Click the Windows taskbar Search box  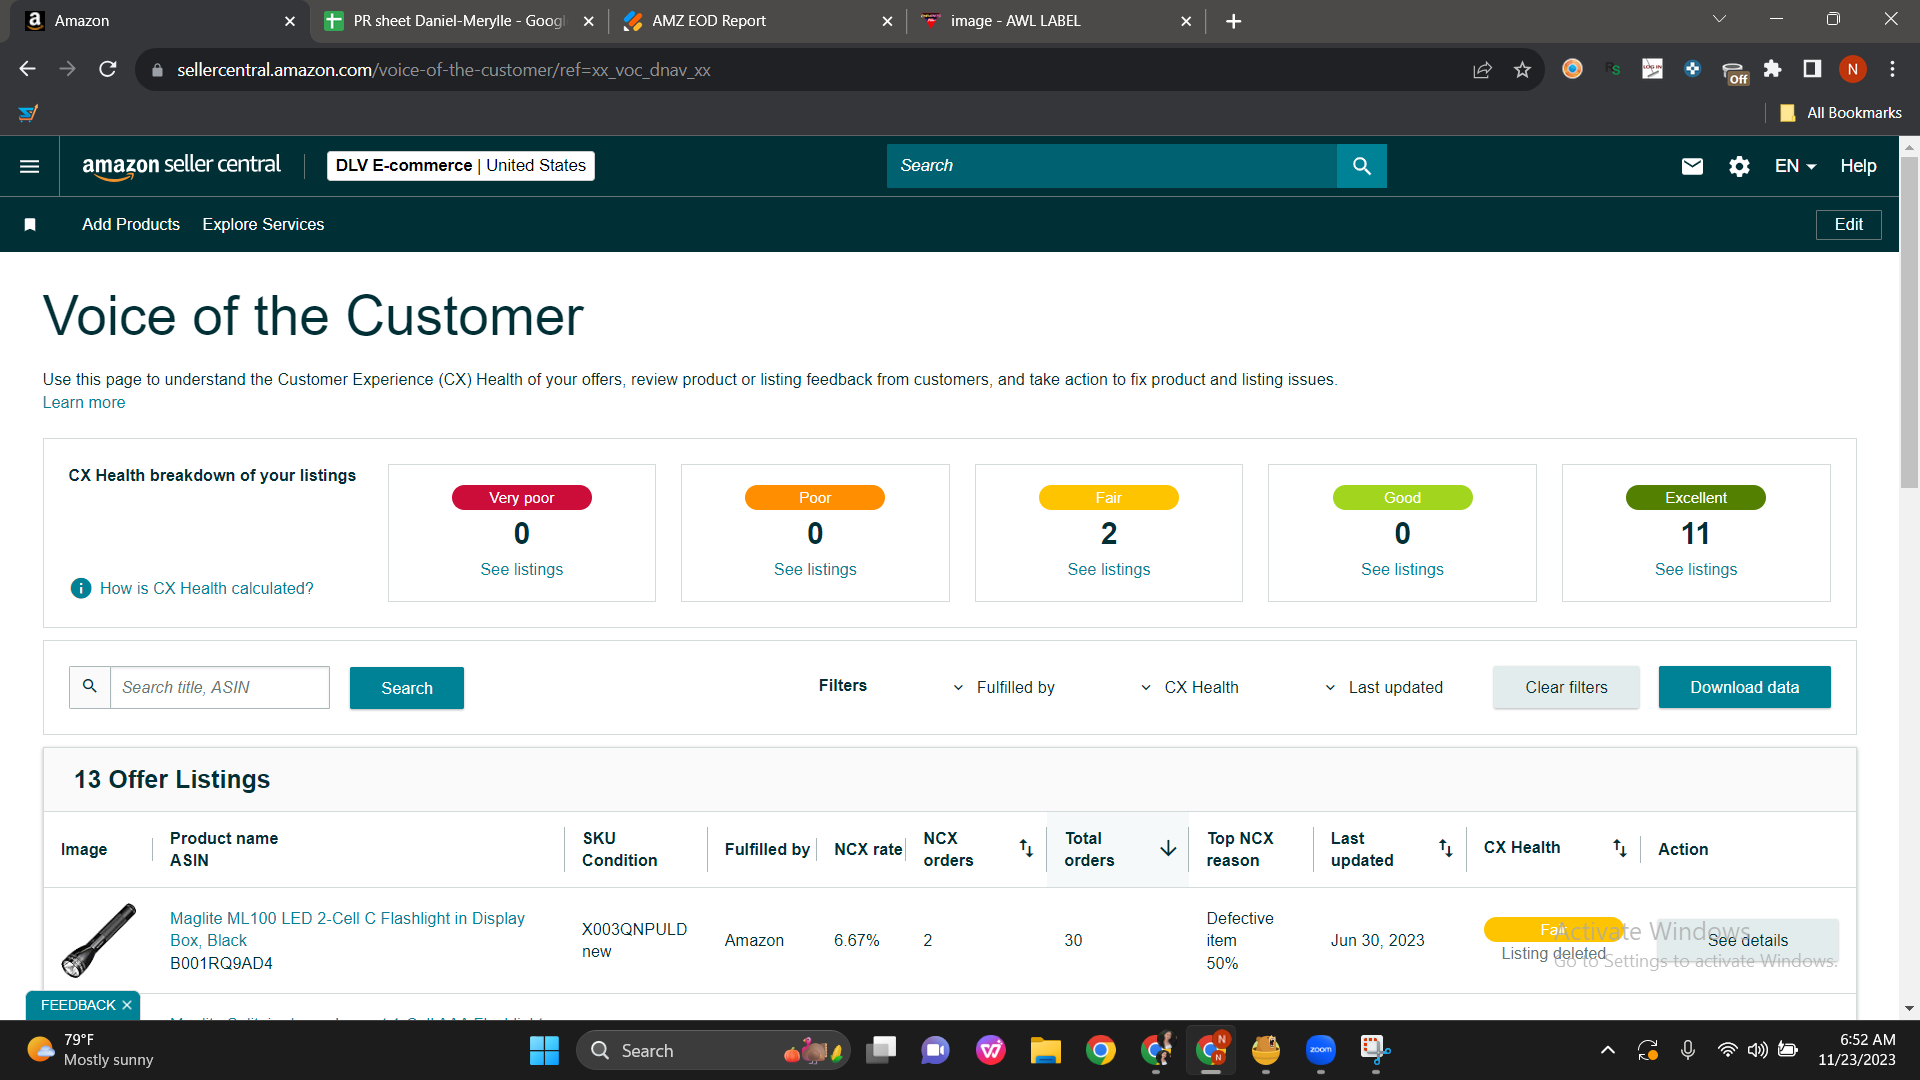(712, 1050)
